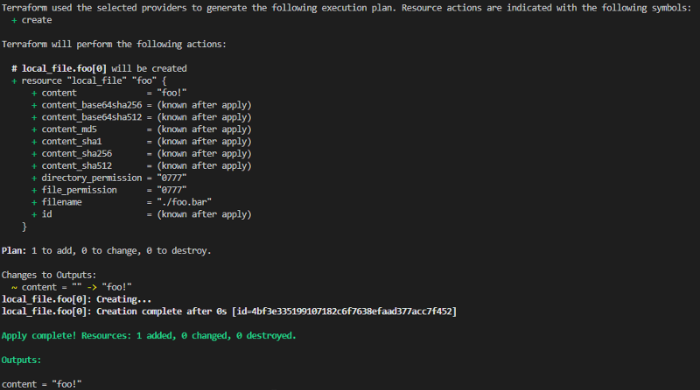Click the '~ content = "" -> "foo!"' line

pos(71,287)
